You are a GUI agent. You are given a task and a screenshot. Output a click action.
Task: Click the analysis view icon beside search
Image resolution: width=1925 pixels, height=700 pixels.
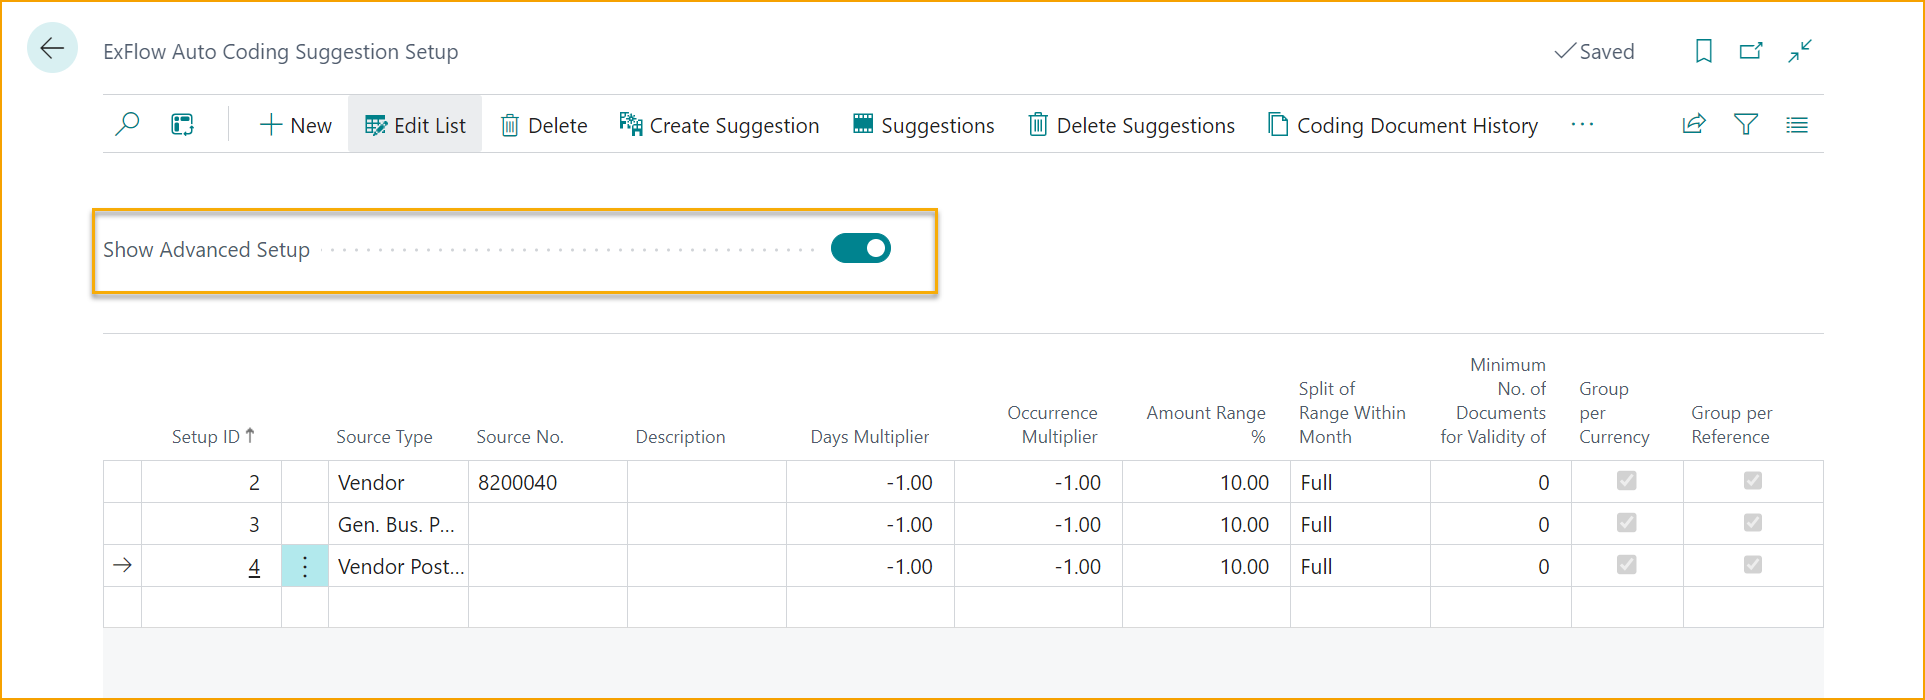pyautogui.click(x=182, y=124)
